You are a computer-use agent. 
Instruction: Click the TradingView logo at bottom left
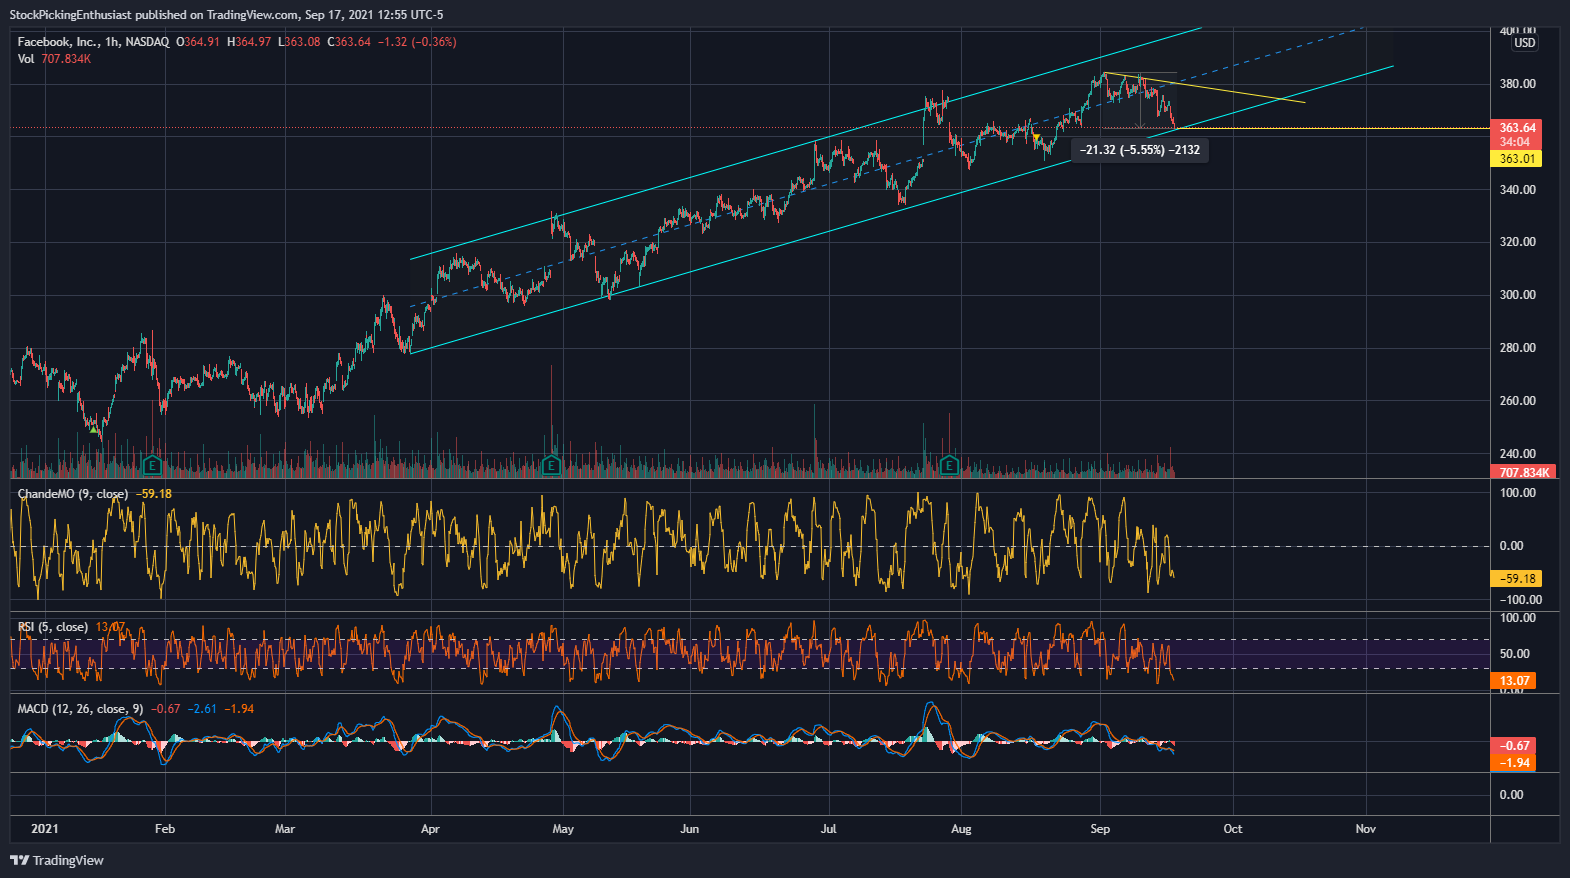pos(57,860)
